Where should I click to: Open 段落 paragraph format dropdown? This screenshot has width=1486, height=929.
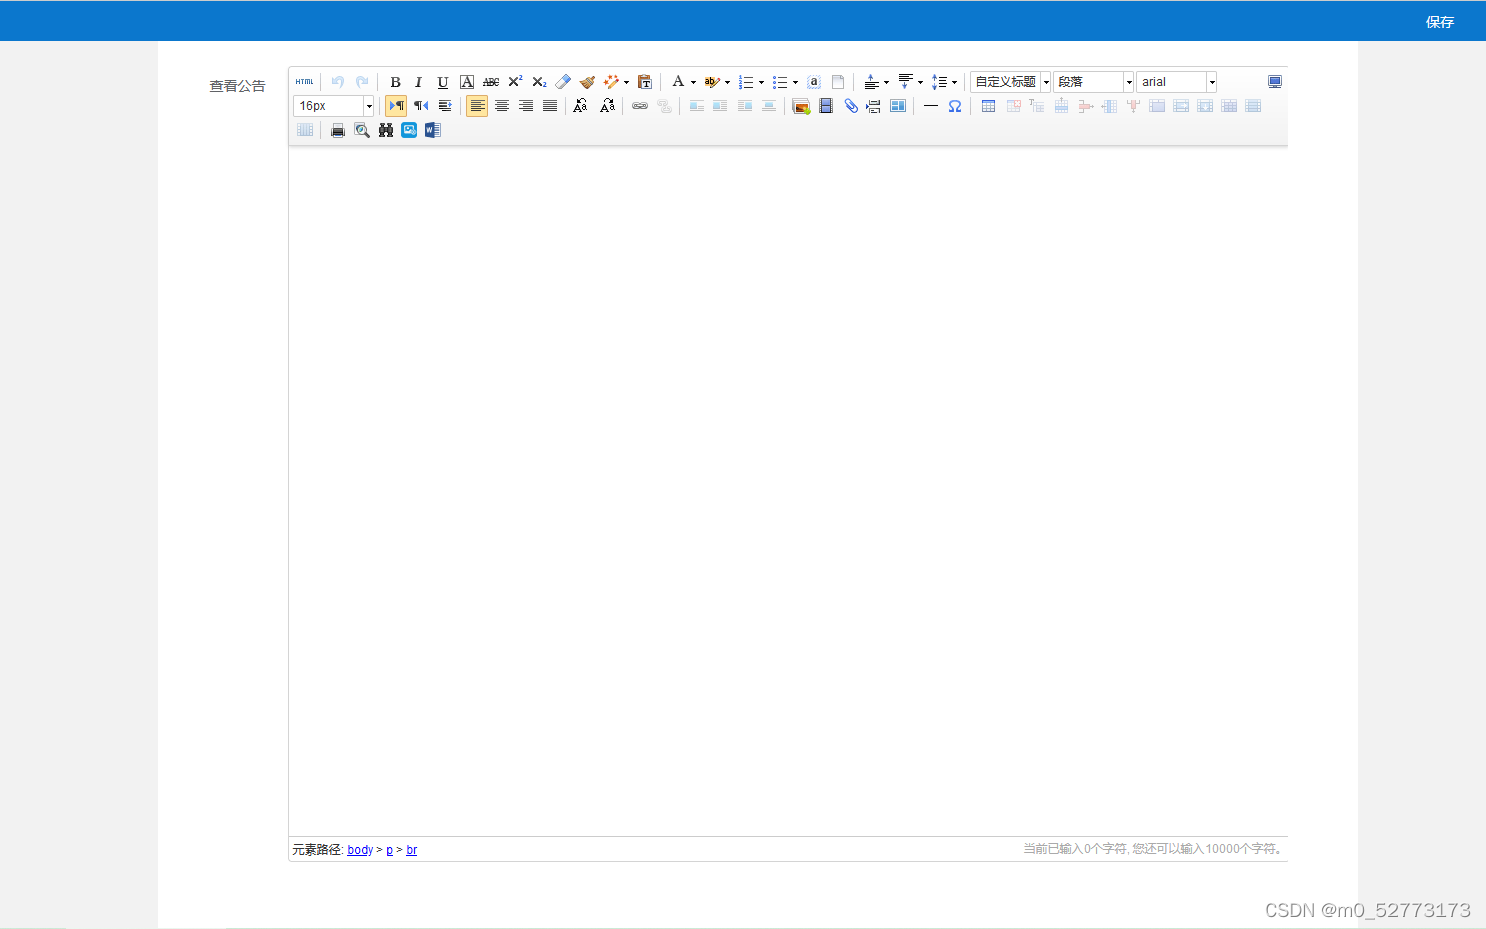[1093, 82]
